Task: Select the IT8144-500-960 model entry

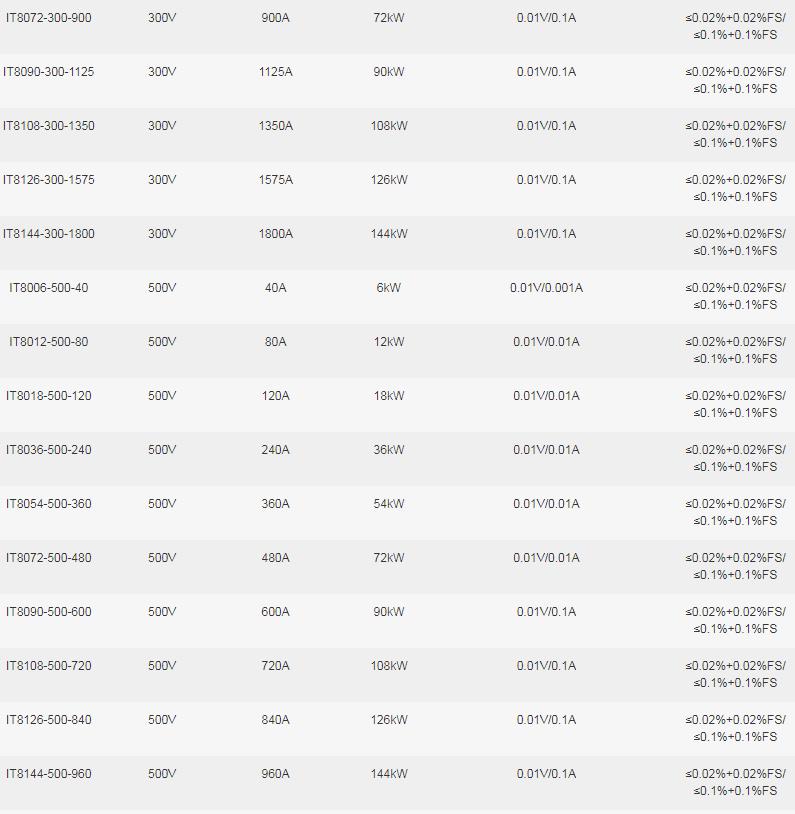Action: pos(48,774)
